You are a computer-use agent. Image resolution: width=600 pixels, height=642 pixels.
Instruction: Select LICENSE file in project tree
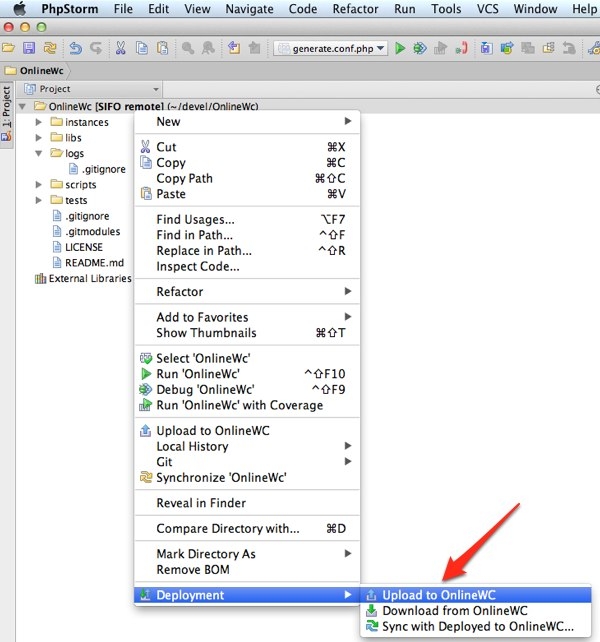point(78,247)
